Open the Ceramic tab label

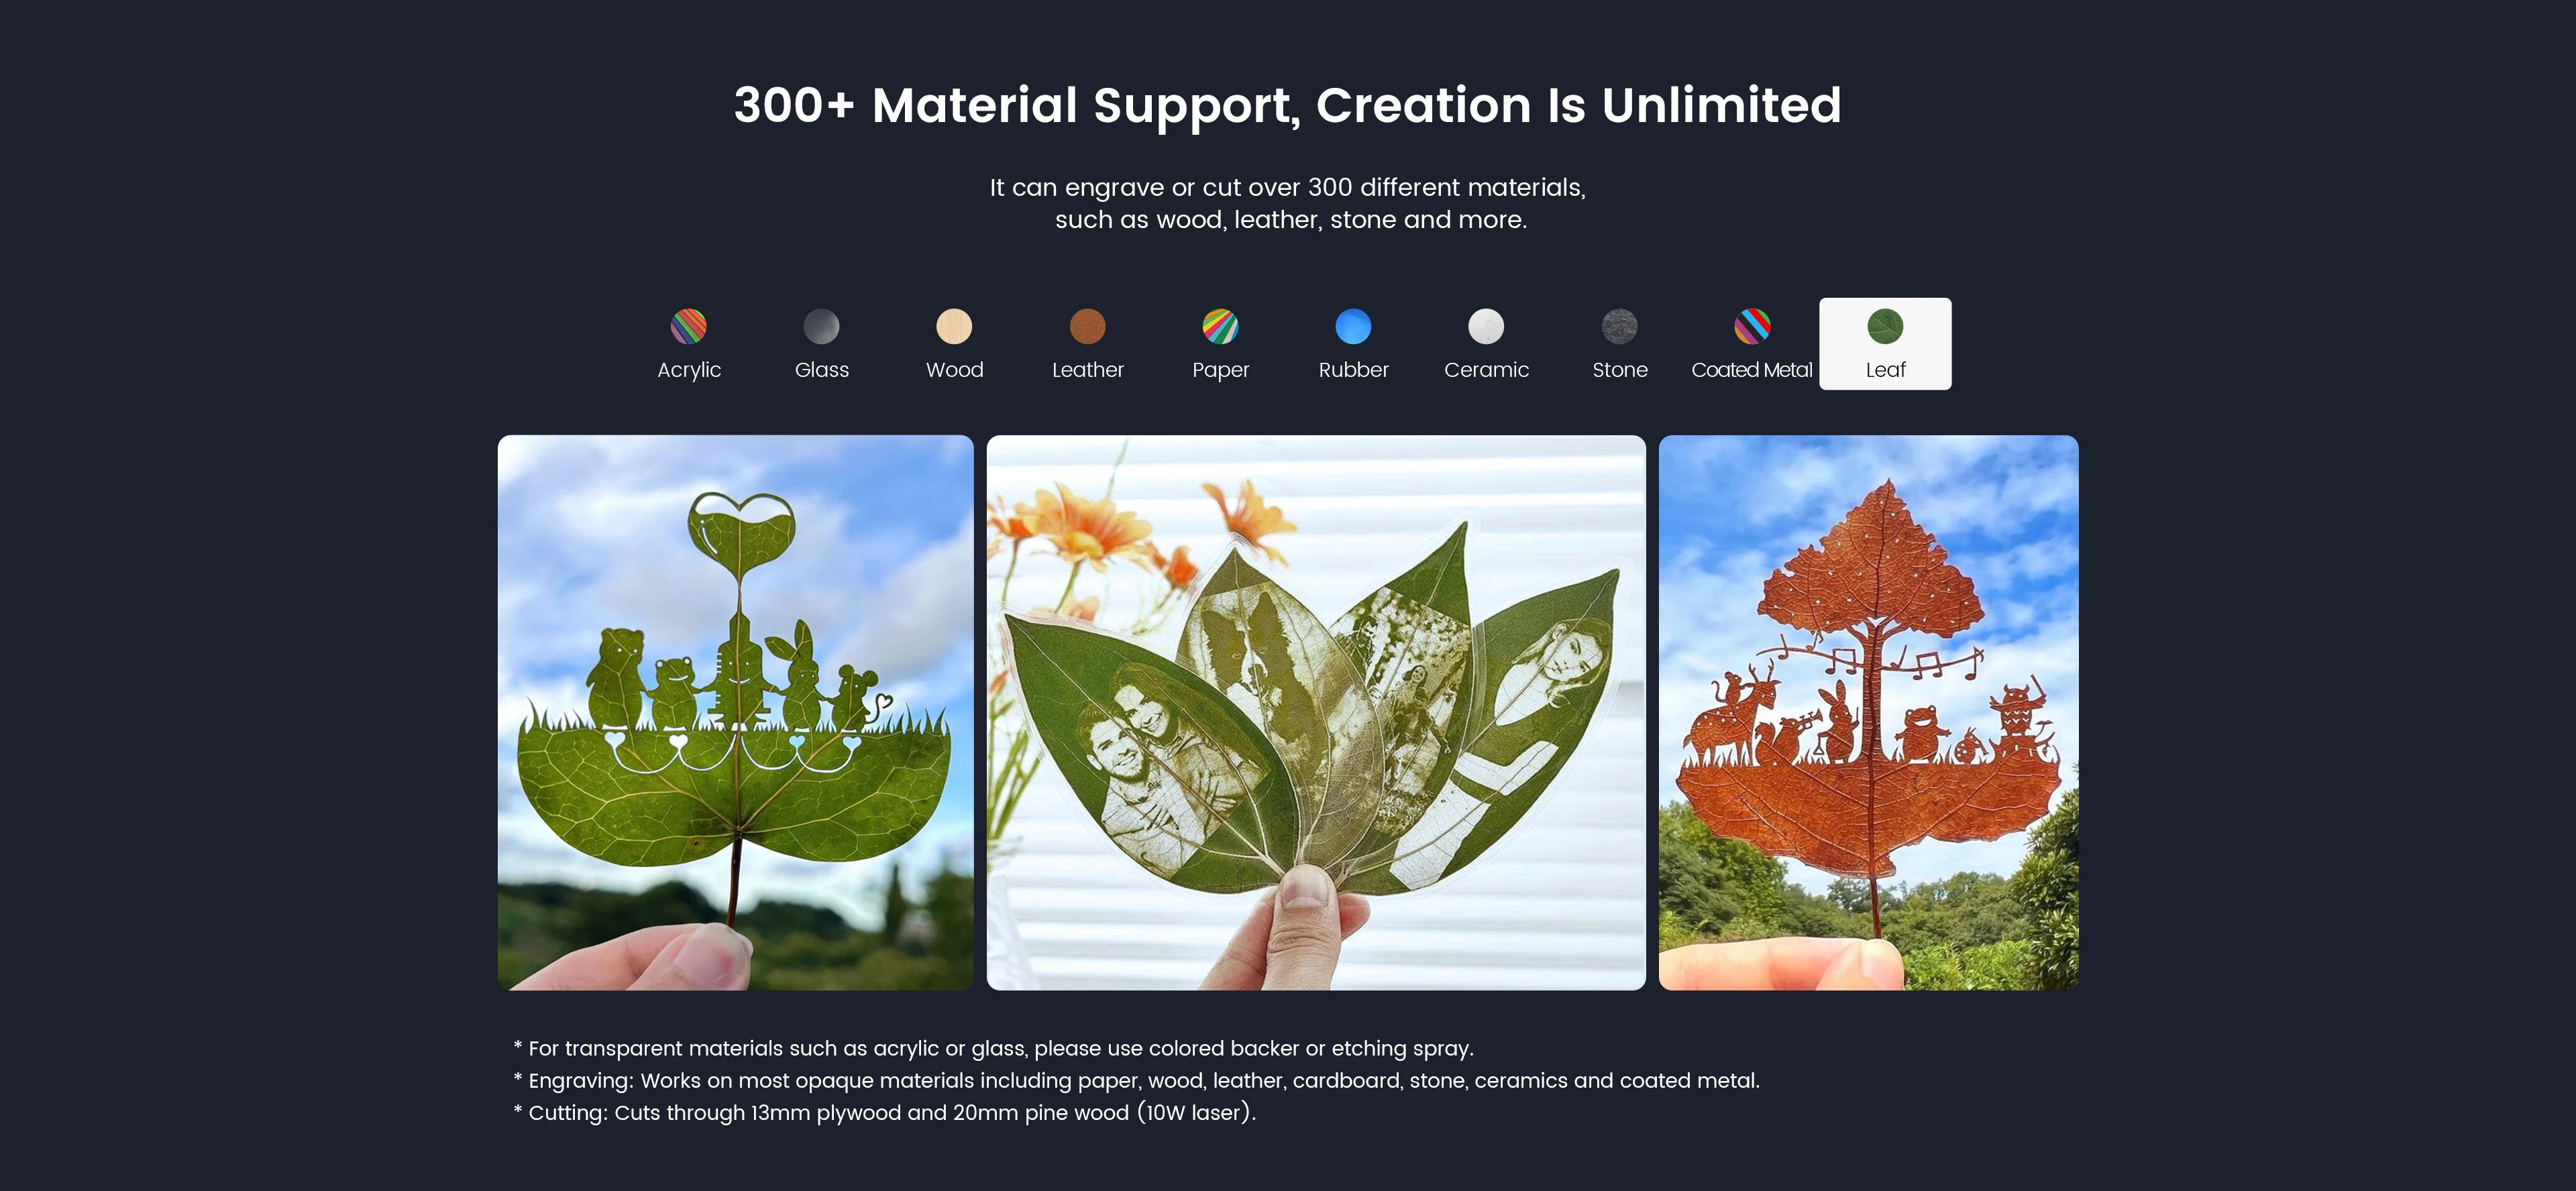coord(1486,370)
